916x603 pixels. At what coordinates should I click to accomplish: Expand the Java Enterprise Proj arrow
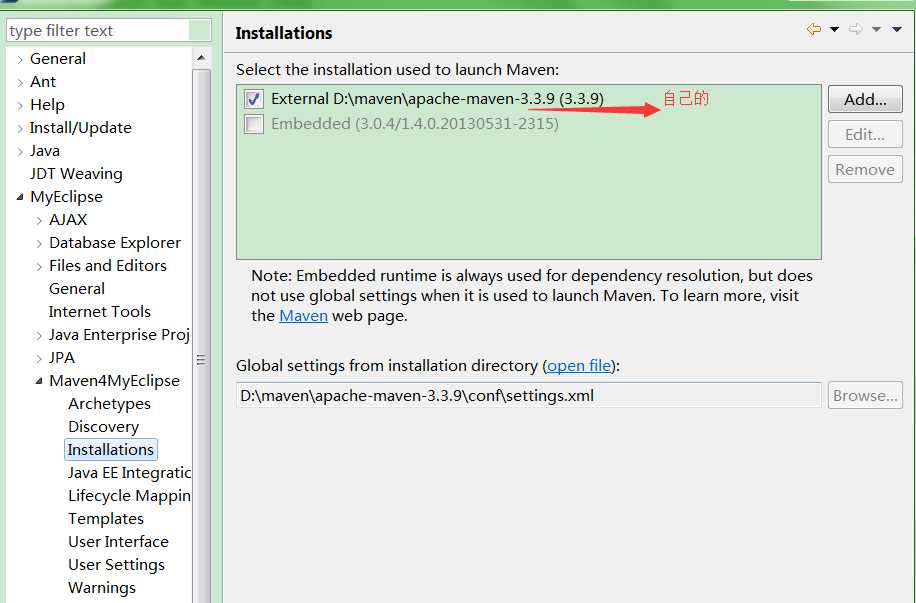pos(39,335)
